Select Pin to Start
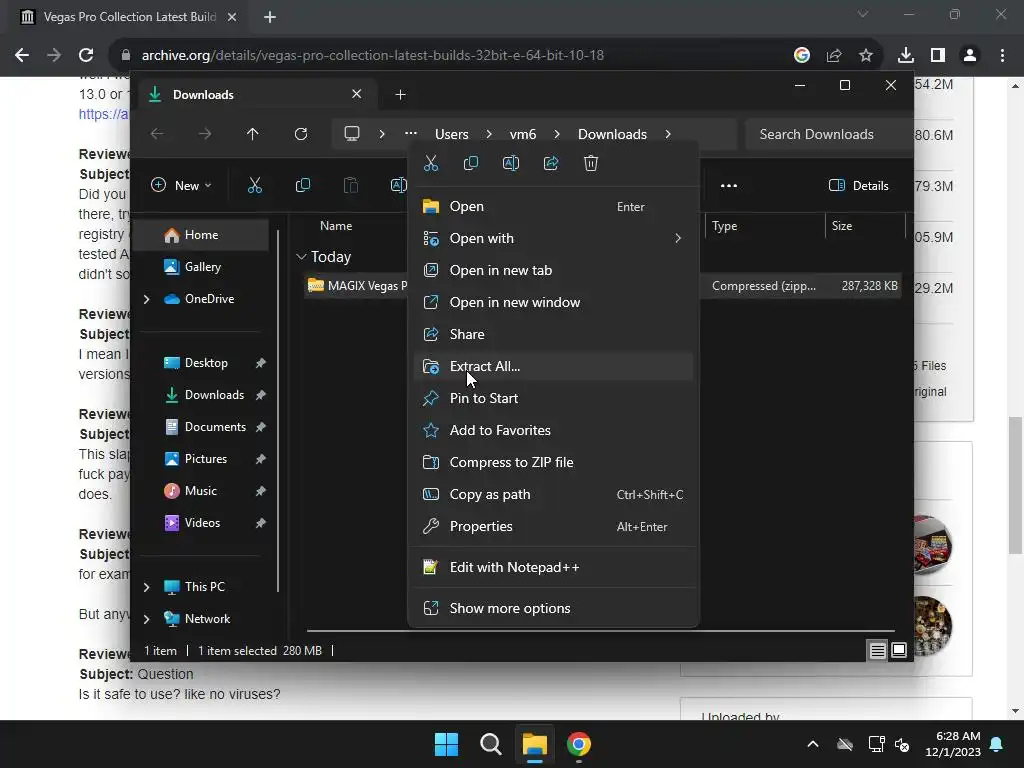The image size is (1024, 768). click(553, 398)
